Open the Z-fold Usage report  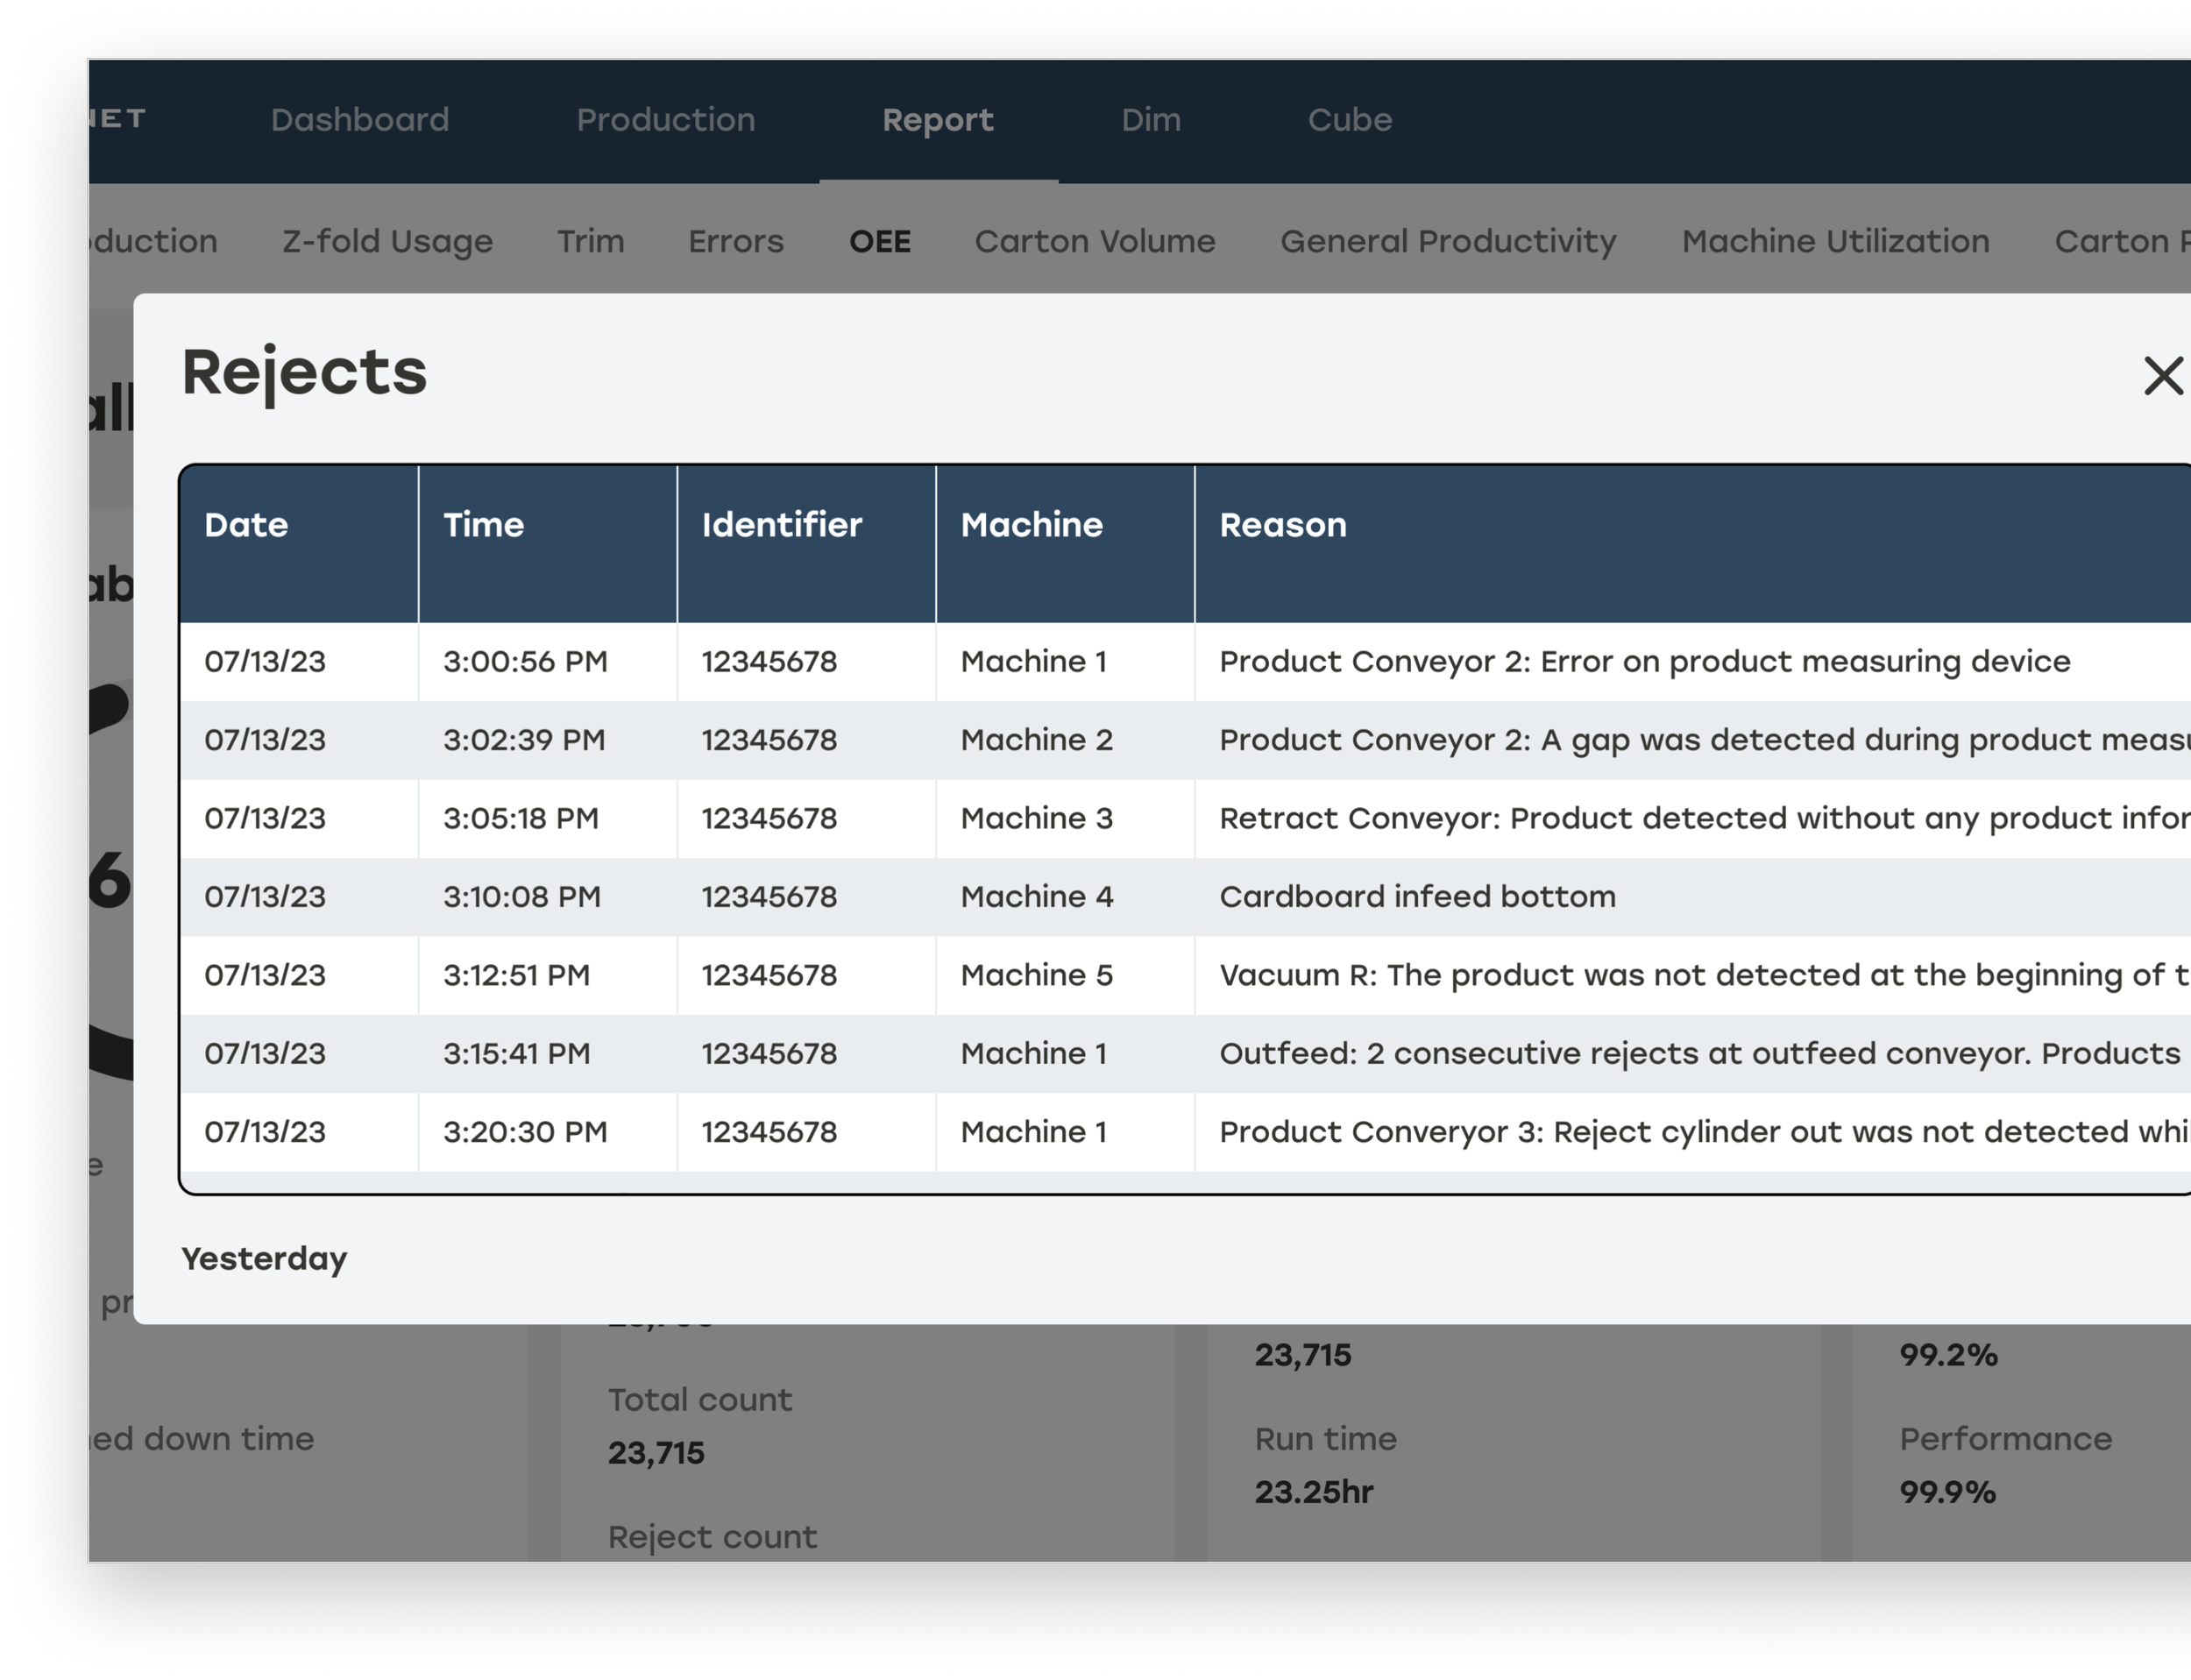387,241
